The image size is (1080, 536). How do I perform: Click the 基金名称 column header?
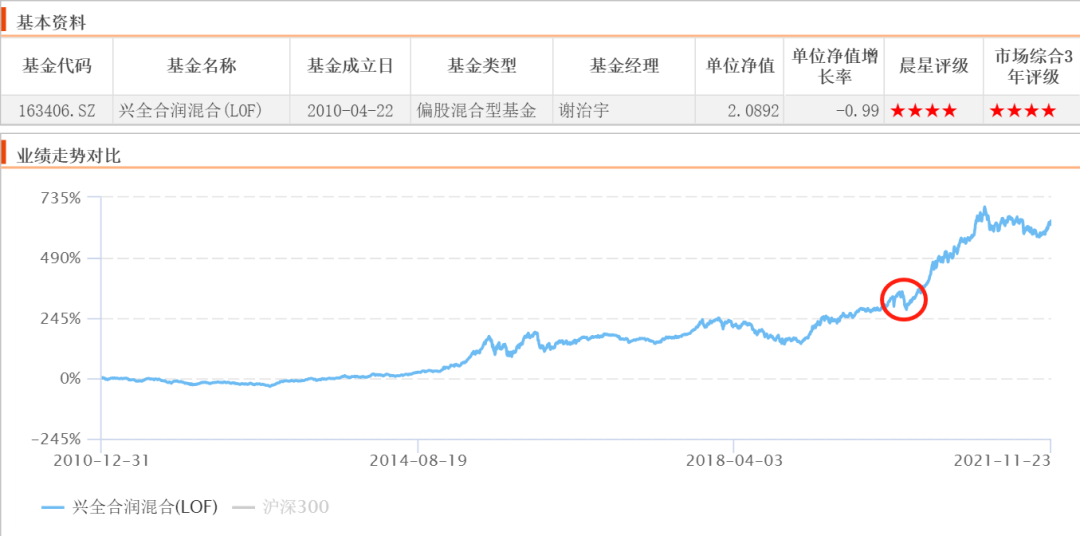tap(202, 66)
